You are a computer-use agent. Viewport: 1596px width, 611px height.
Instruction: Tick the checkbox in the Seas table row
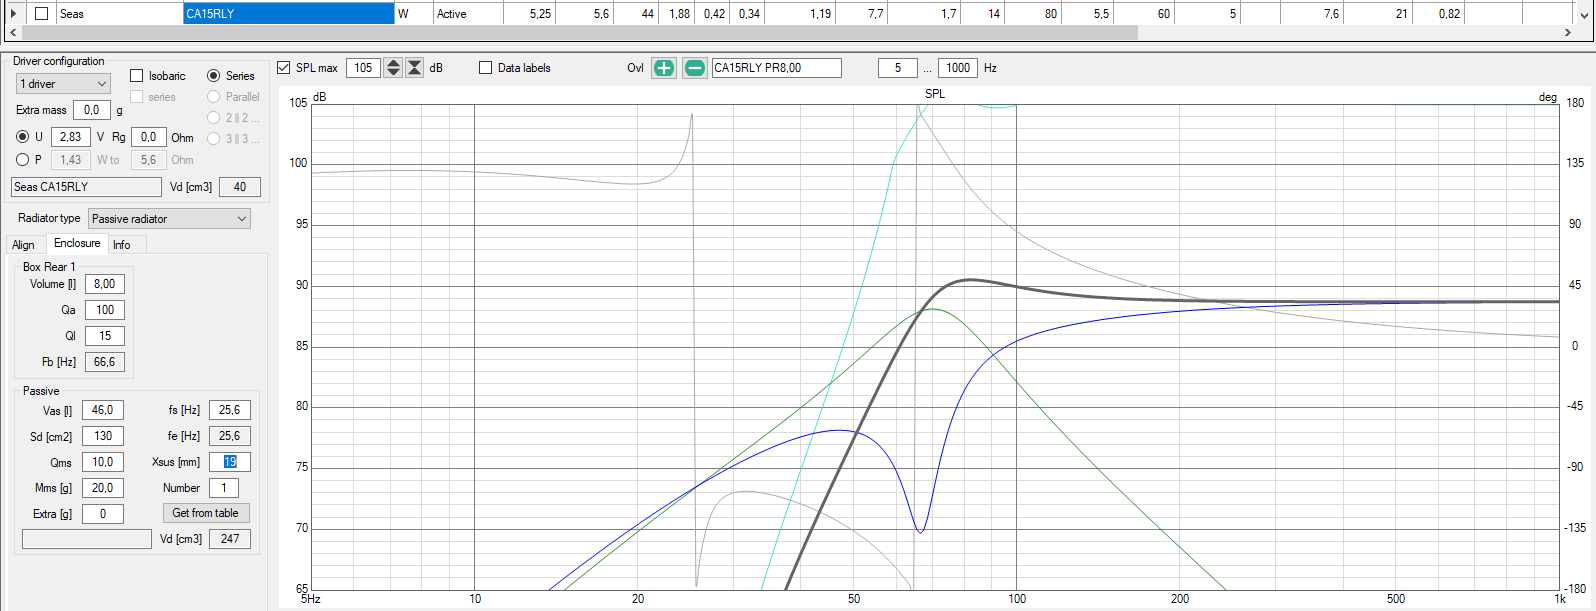(x=41, y=14)
